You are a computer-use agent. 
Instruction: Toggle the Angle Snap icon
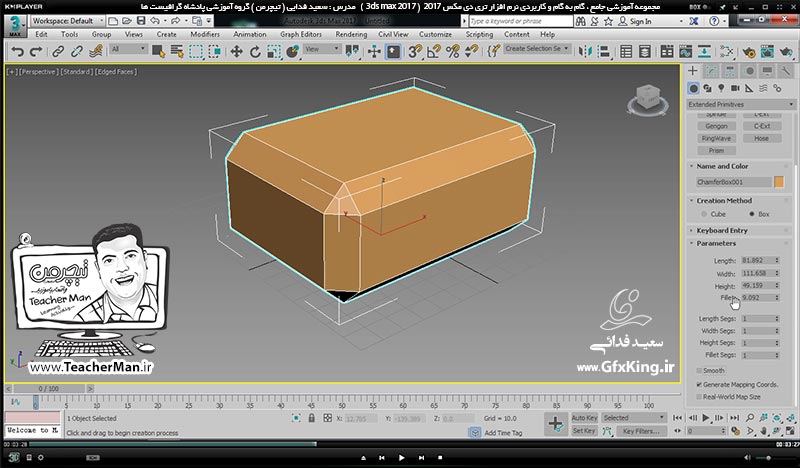tap(434, 52)
